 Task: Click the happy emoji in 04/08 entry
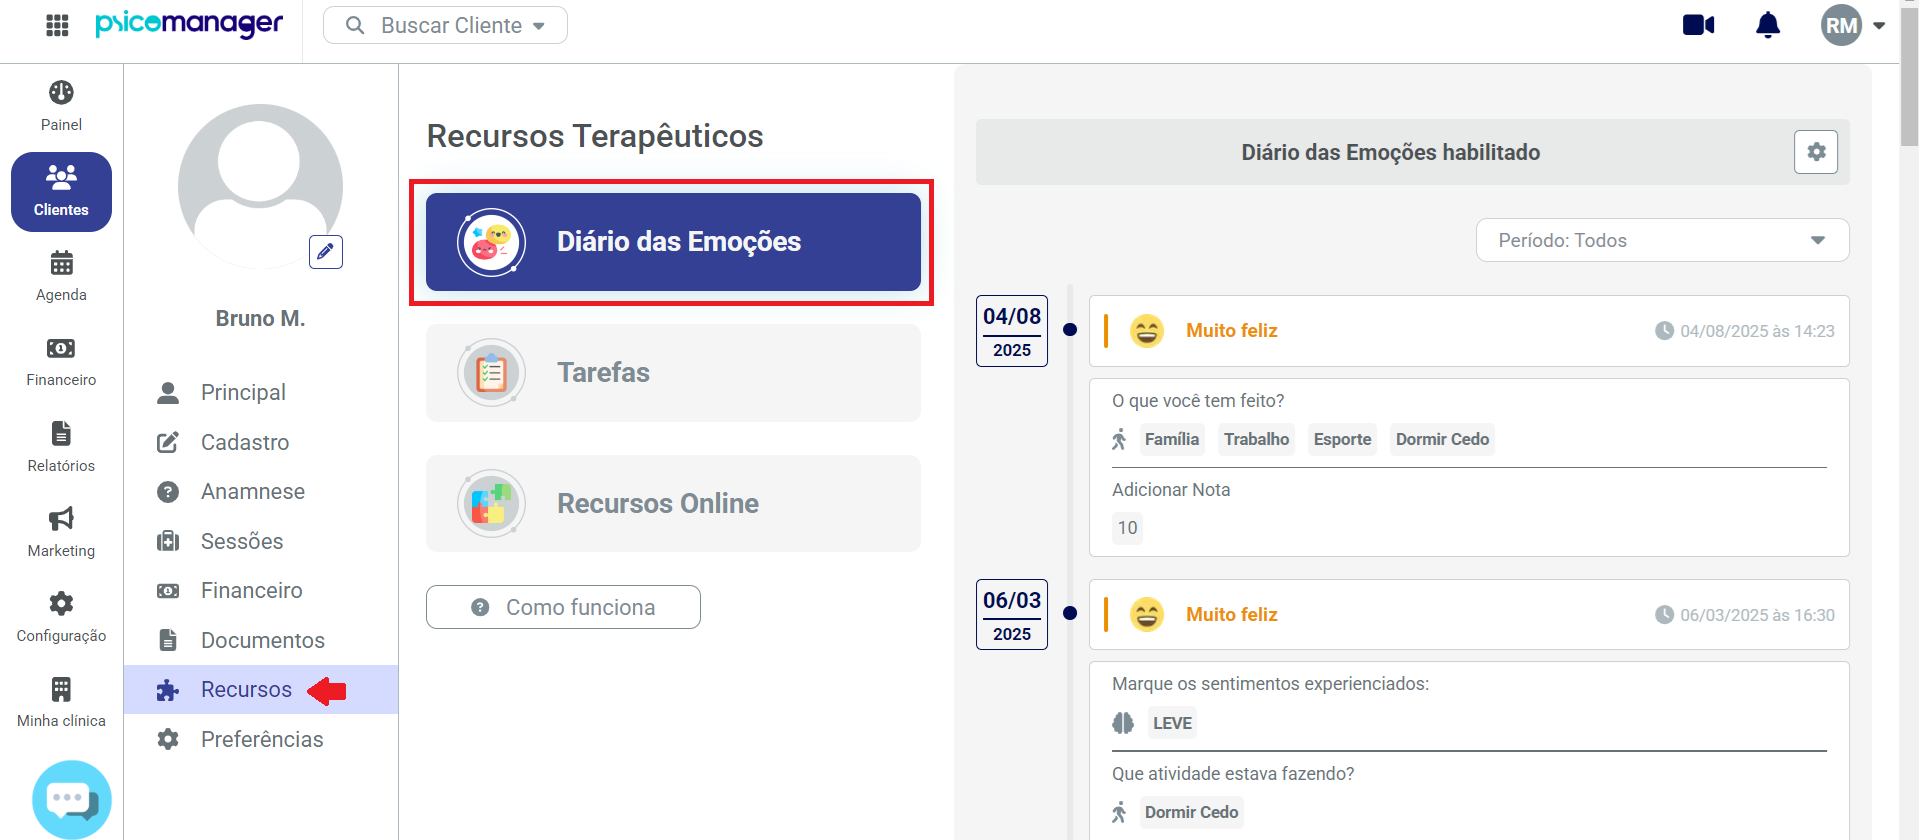(x=1147, y=330)
